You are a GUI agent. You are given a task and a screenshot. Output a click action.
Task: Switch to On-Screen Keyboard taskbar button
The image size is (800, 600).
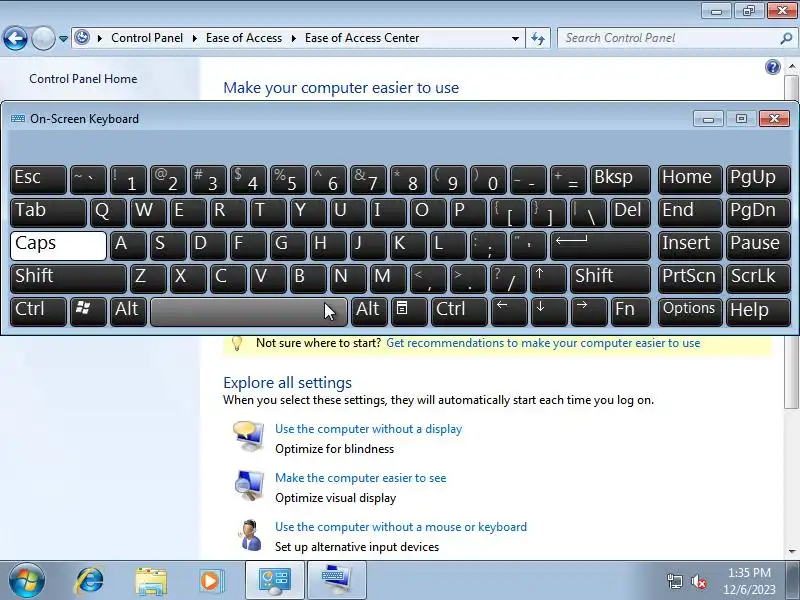pos(336,581)
